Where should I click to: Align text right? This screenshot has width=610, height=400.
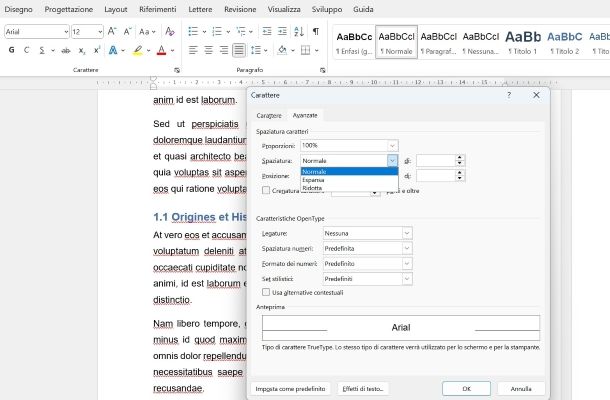pos(224,50)
